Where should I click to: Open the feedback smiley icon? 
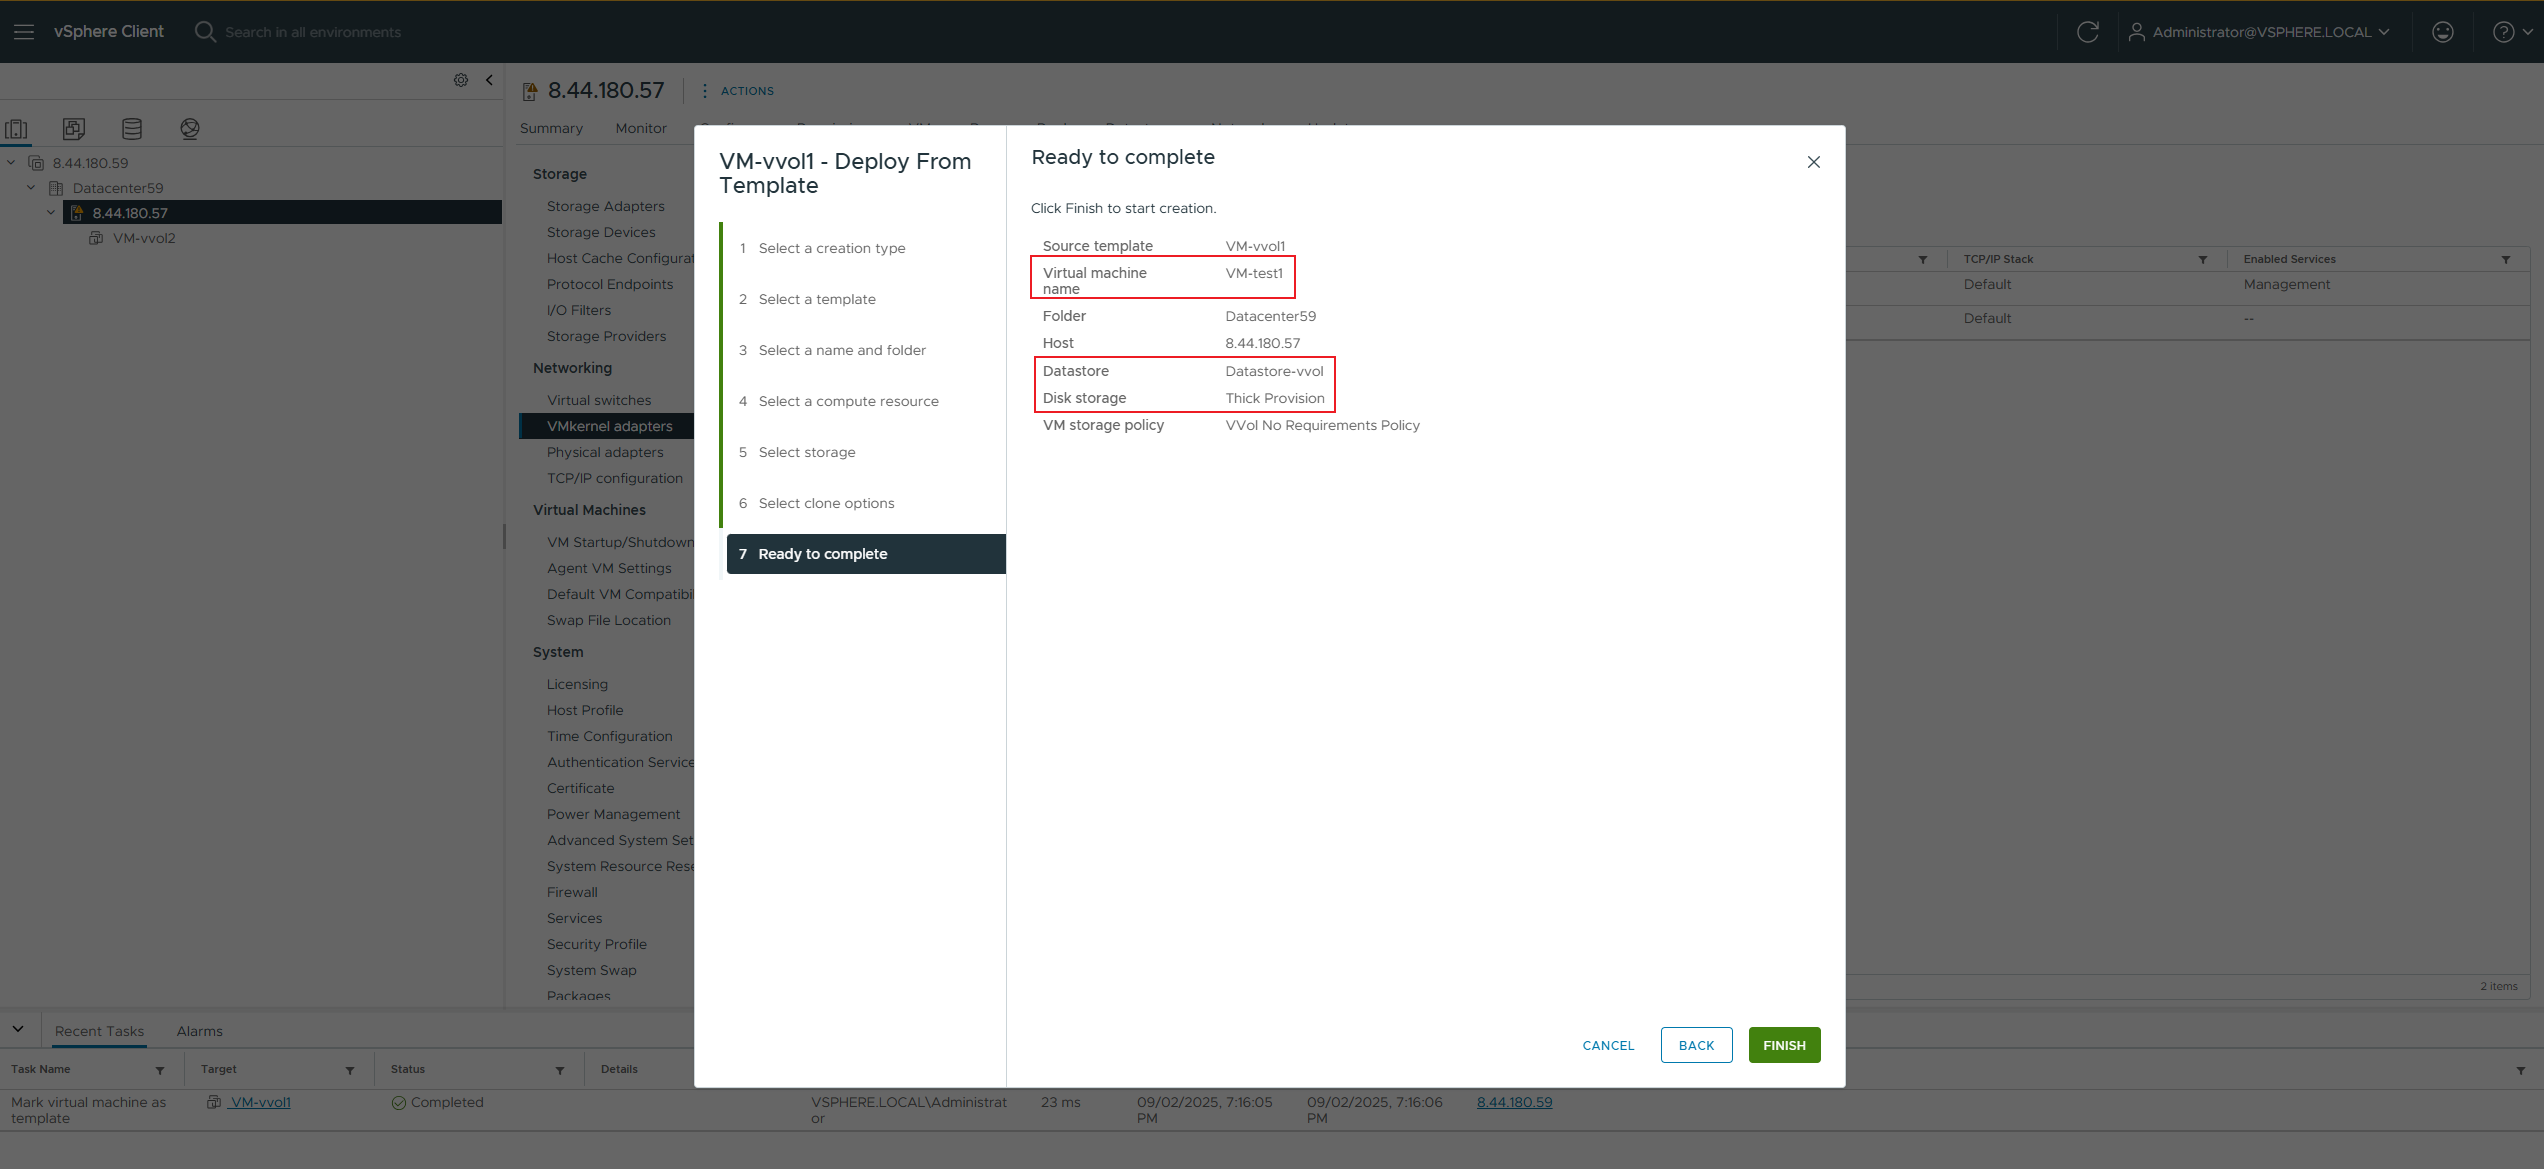coord(2443,32)
